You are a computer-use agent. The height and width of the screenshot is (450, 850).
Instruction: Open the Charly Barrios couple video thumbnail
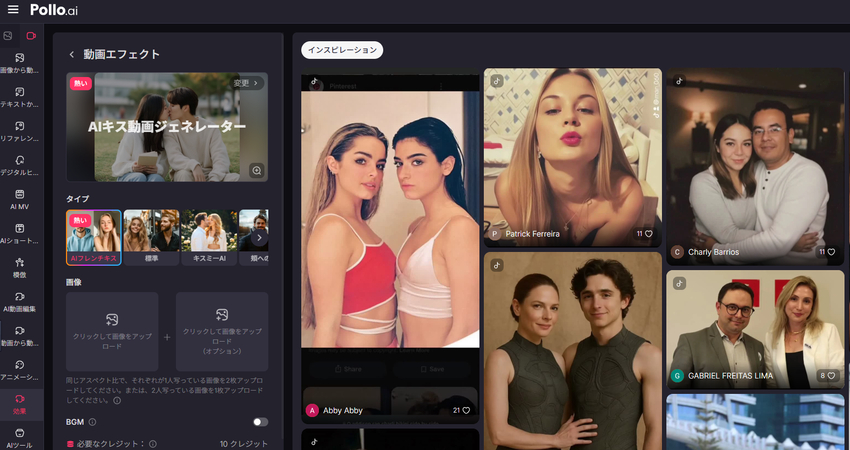[755, 160]
